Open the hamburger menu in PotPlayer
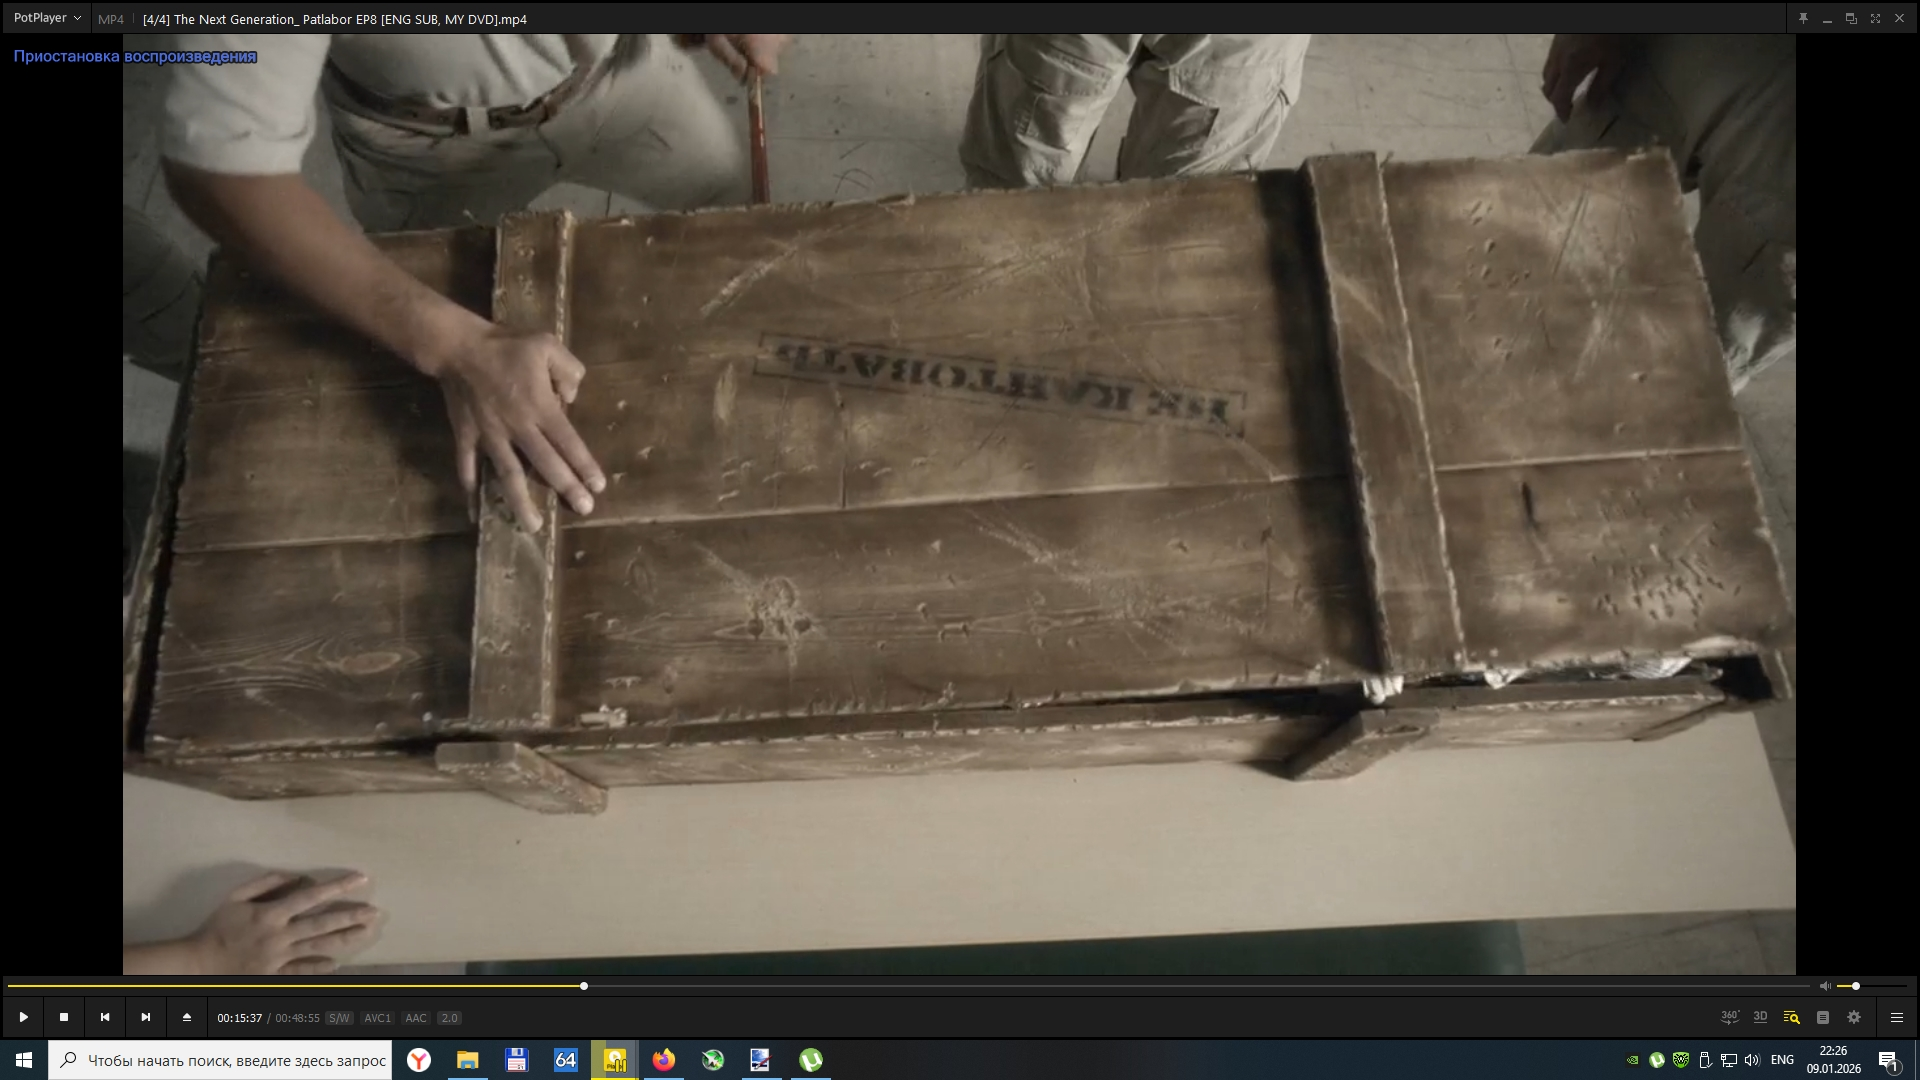 (1896, 1017)
